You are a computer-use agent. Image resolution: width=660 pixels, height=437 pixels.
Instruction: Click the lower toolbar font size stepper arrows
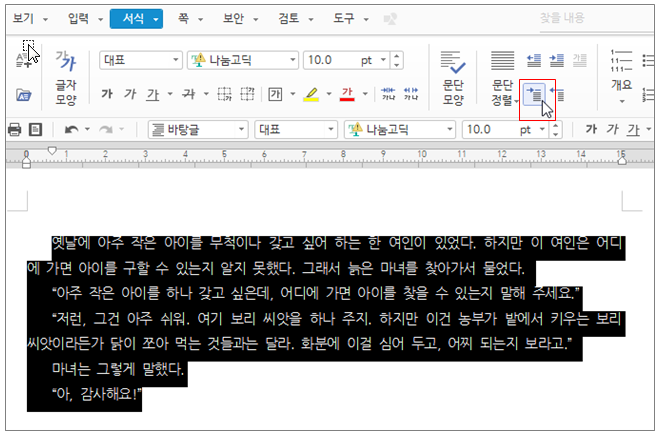tap(556, 129)
